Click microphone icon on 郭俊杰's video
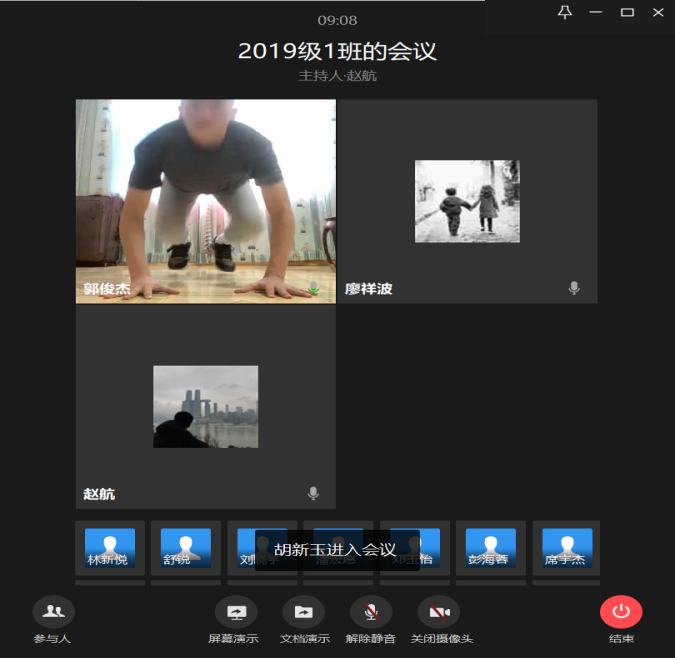This screenshot has height=659, width=675. coord(313,288)
